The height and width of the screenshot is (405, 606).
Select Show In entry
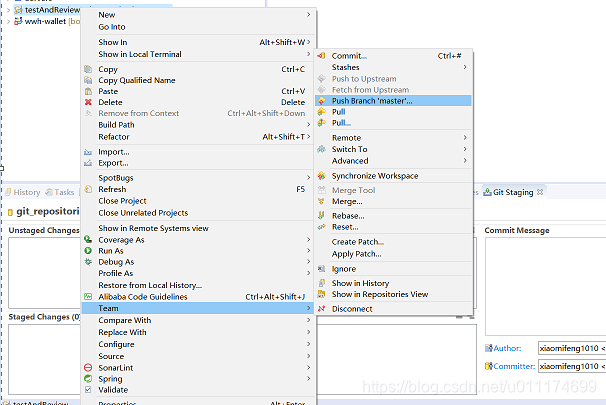point(199,42)
